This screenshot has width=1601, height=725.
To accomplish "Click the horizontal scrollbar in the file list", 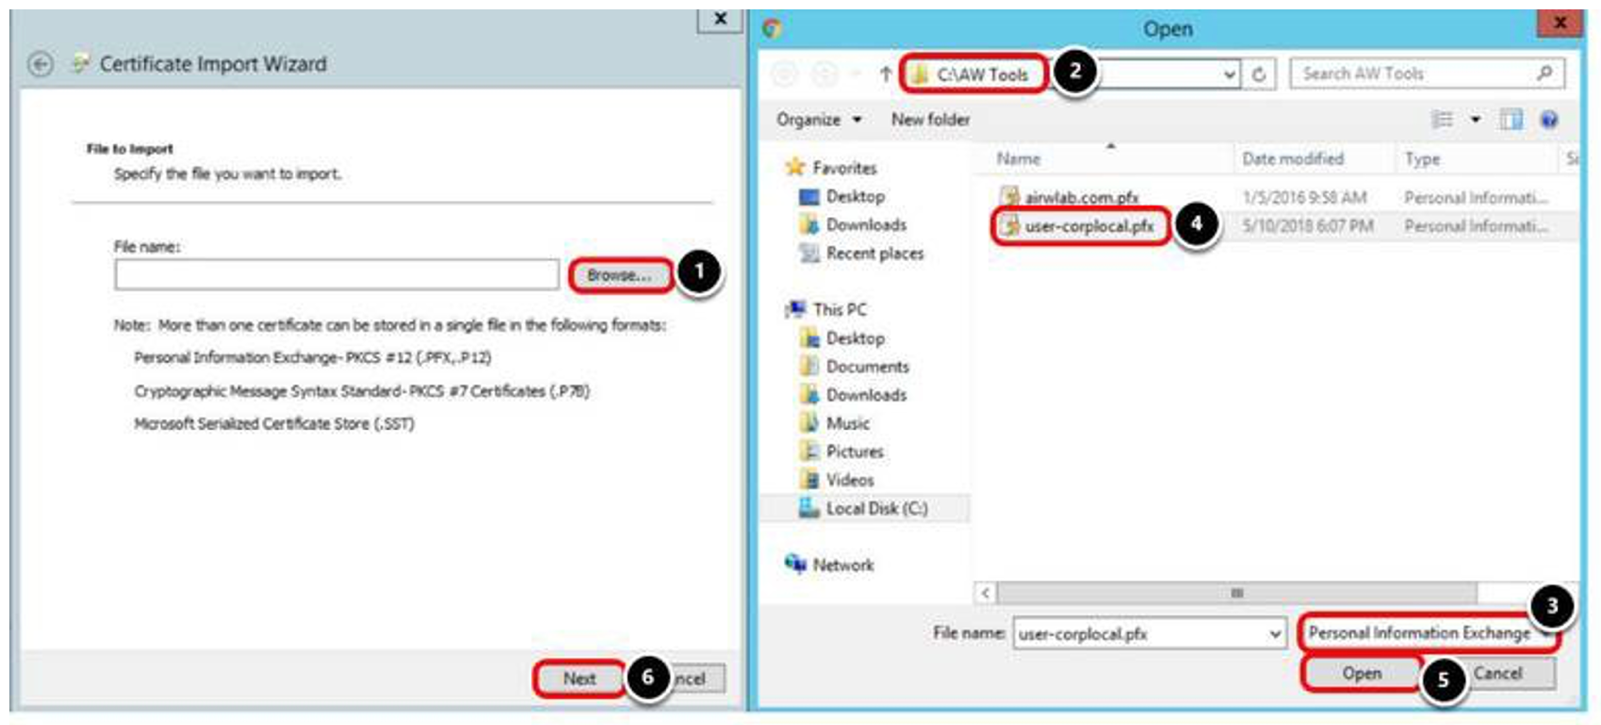I will coord(1237,593).
